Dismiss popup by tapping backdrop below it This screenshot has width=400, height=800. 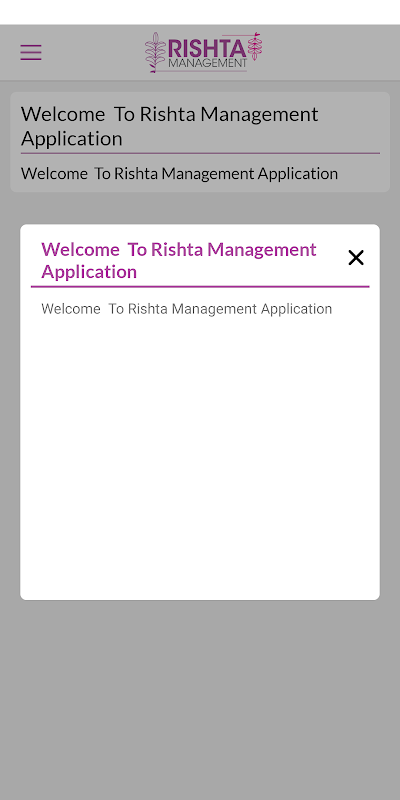point(200,699)
